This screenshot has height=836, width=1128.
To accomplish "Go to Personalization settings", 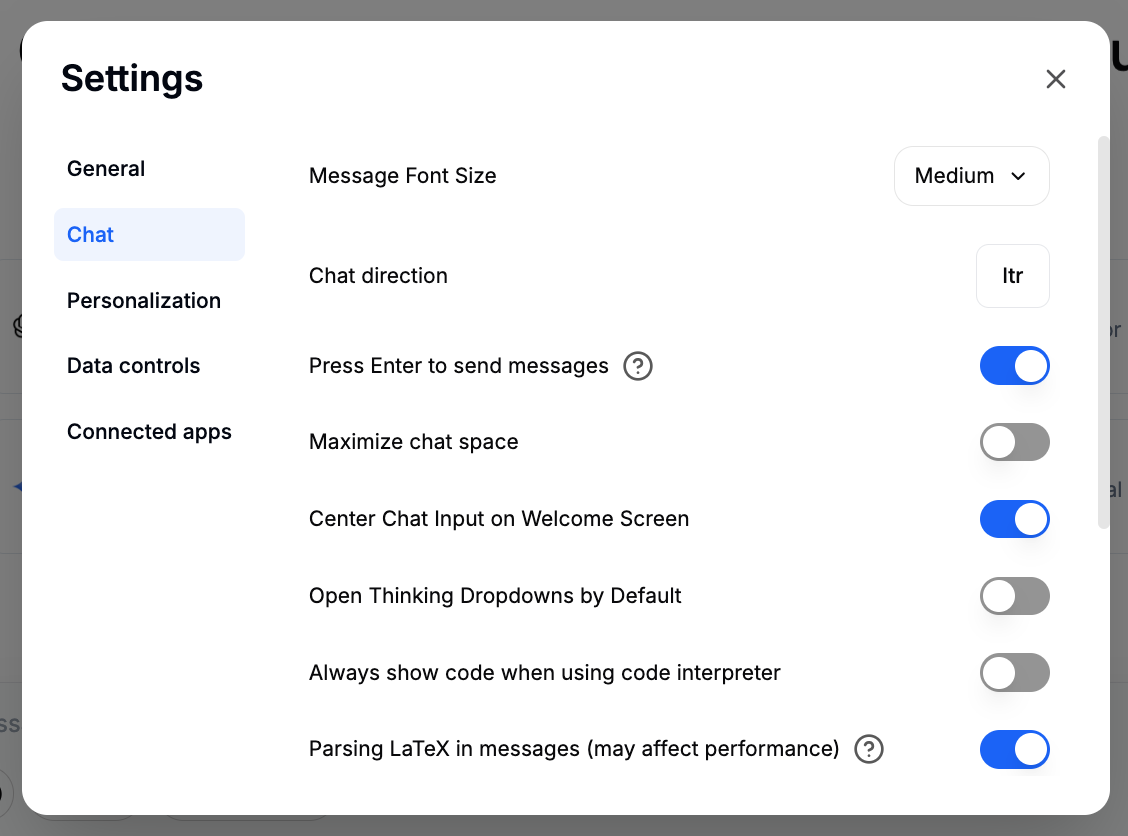I will (x=144, y=301).
